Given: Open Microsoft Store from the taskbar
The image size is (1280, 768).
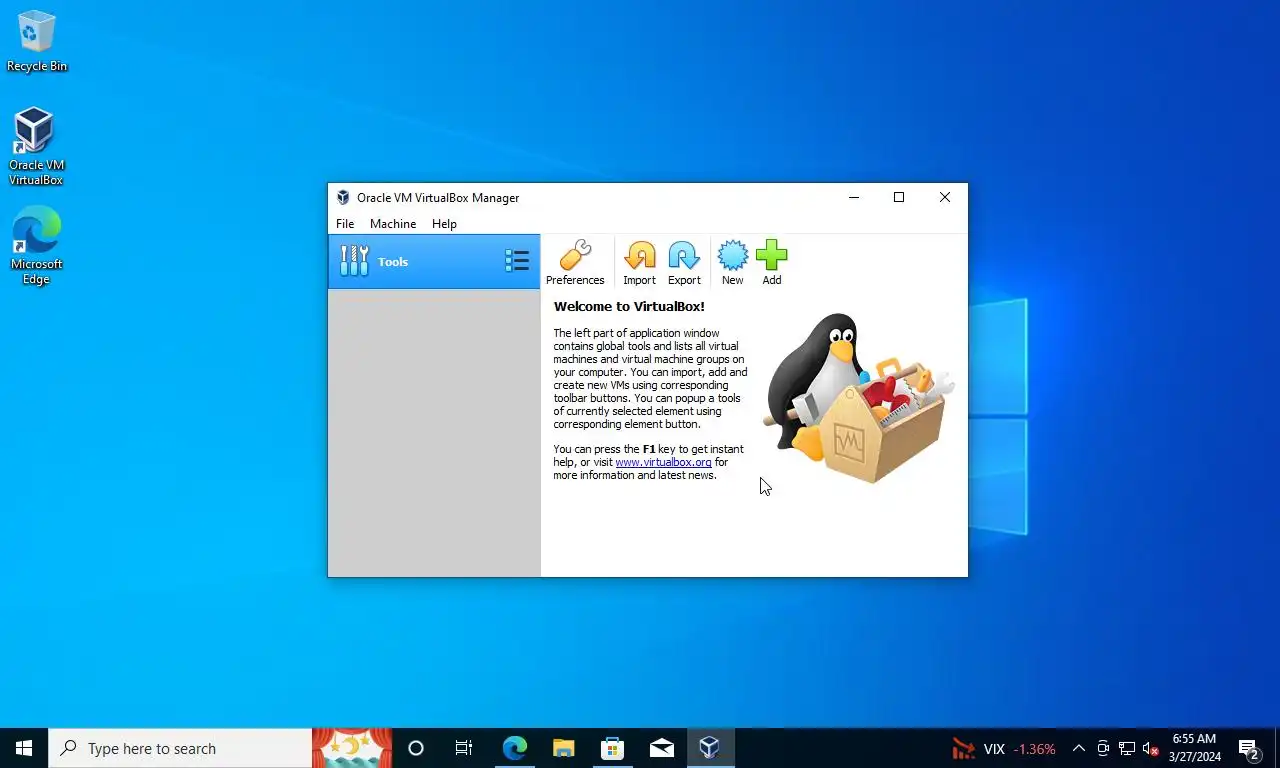Looking at the screenshot, I should [612, 748].
